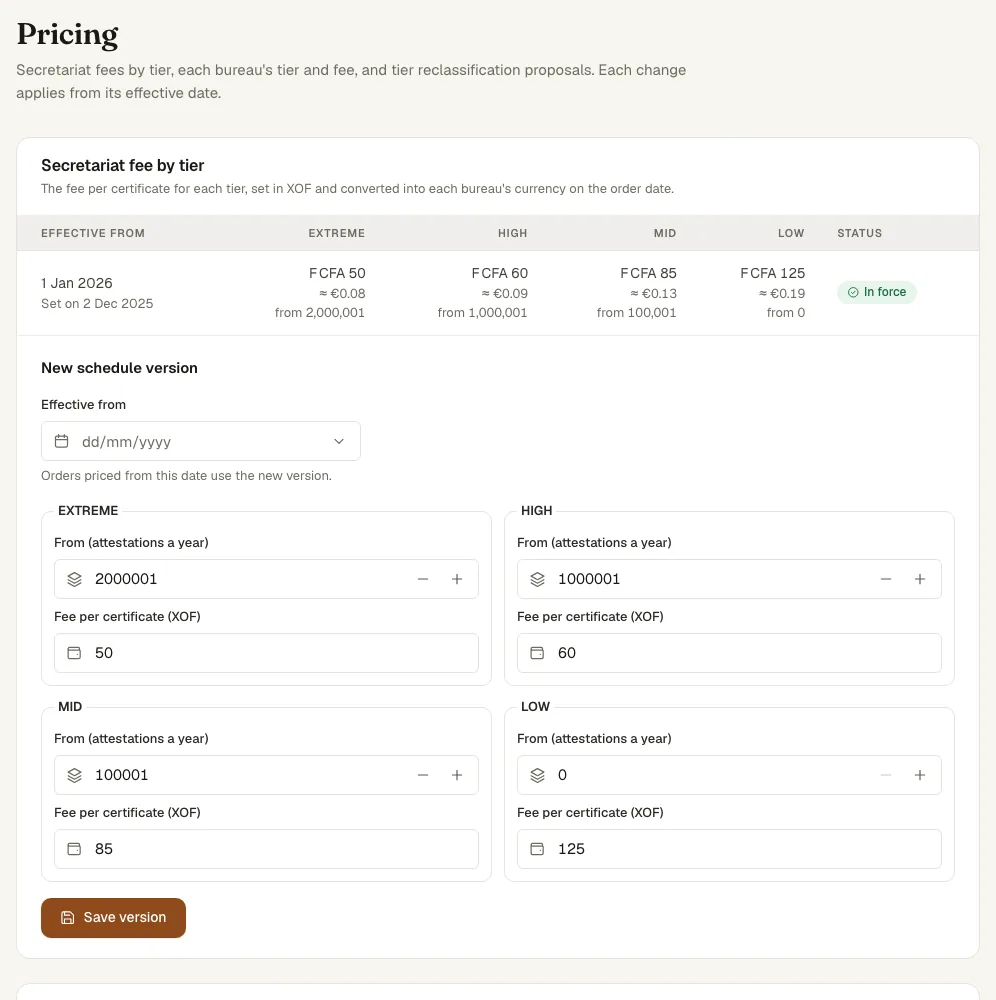Click the from 1,000,001 threshold text
The image size is (996, 1000).
(483, 312)
